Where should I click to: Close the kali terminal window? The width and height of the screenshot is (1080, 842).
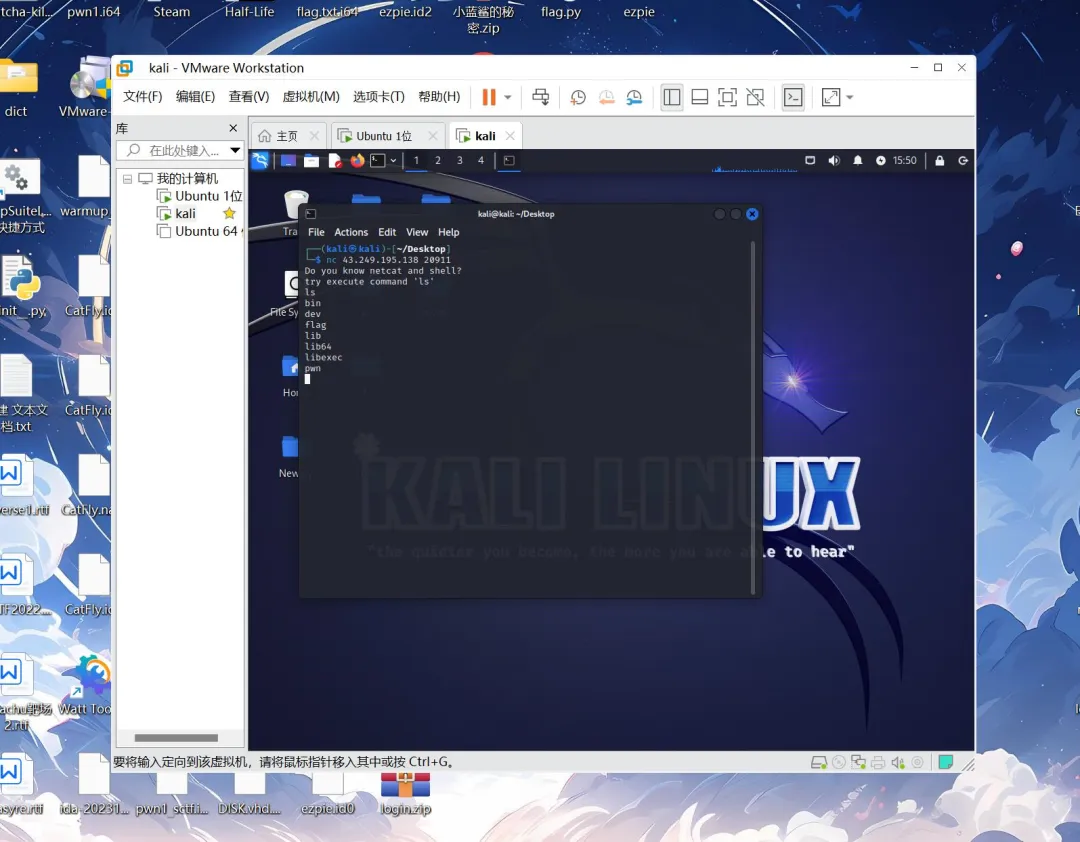tap(752, 214)
